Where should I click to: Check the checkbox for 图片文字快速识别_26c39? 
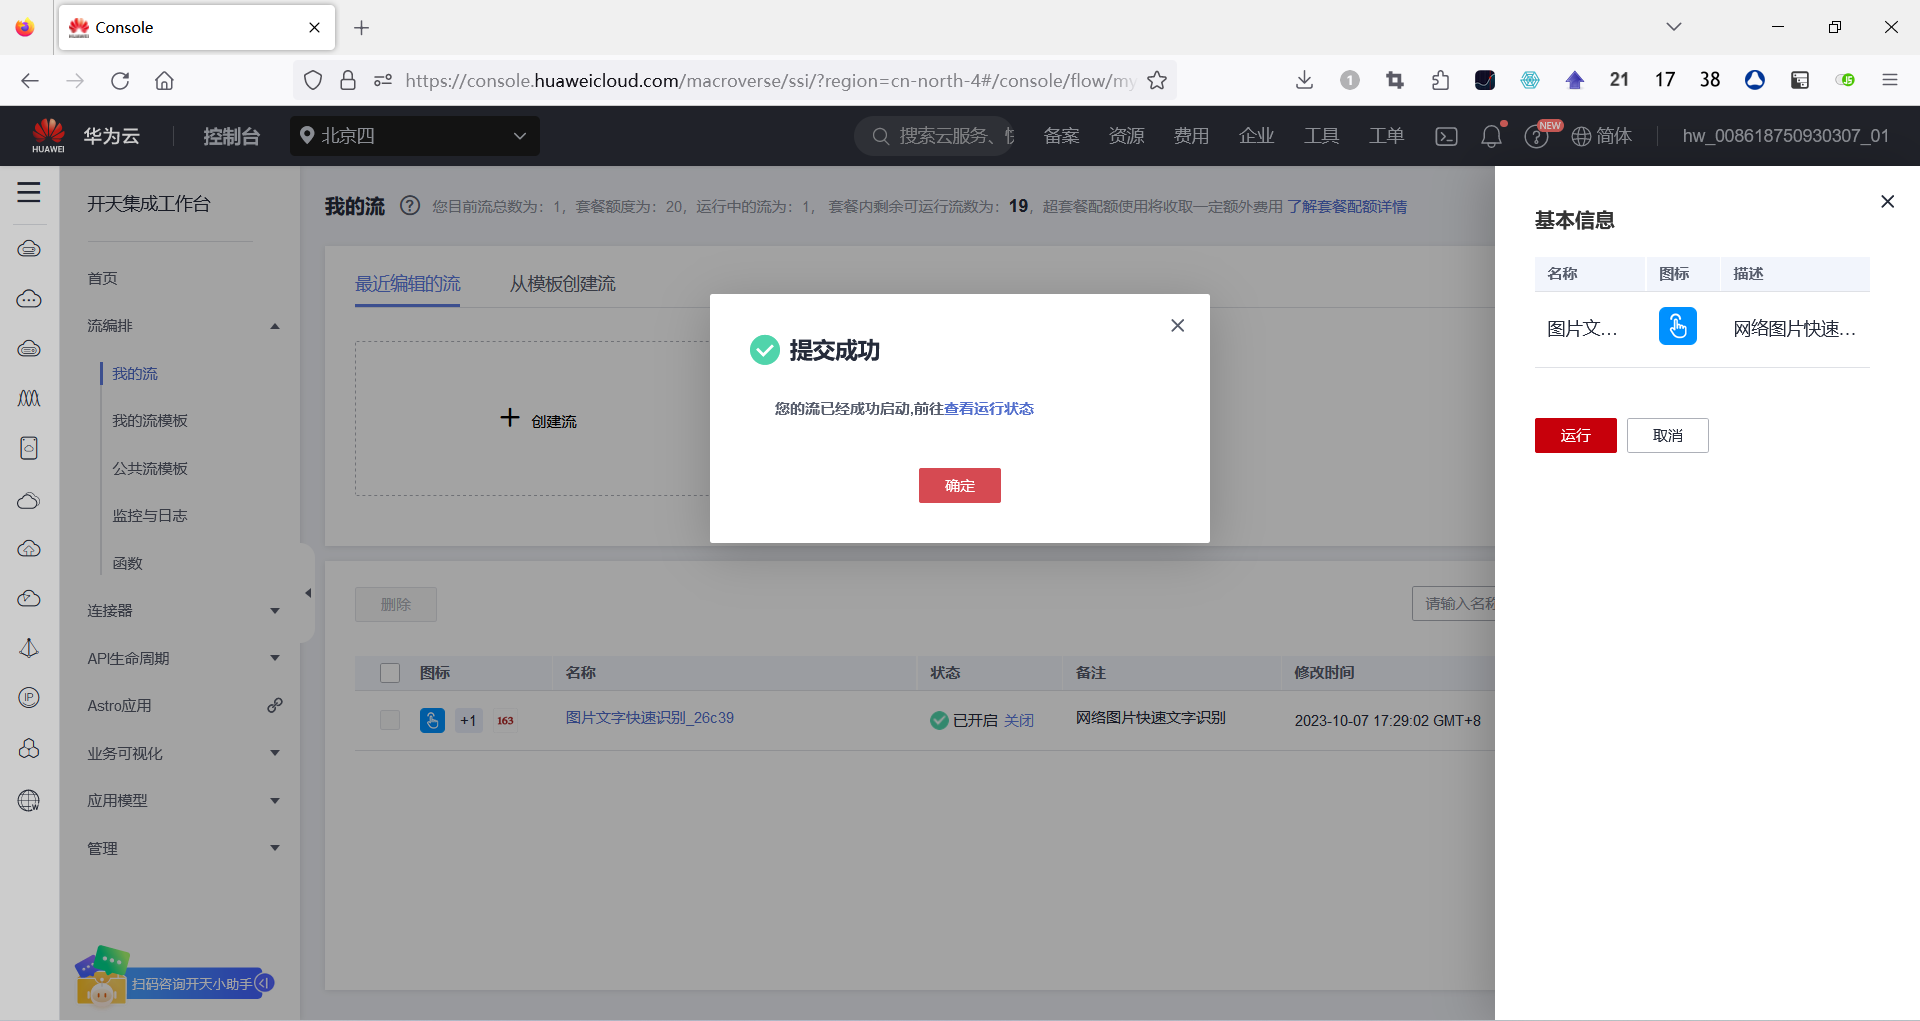389,720
